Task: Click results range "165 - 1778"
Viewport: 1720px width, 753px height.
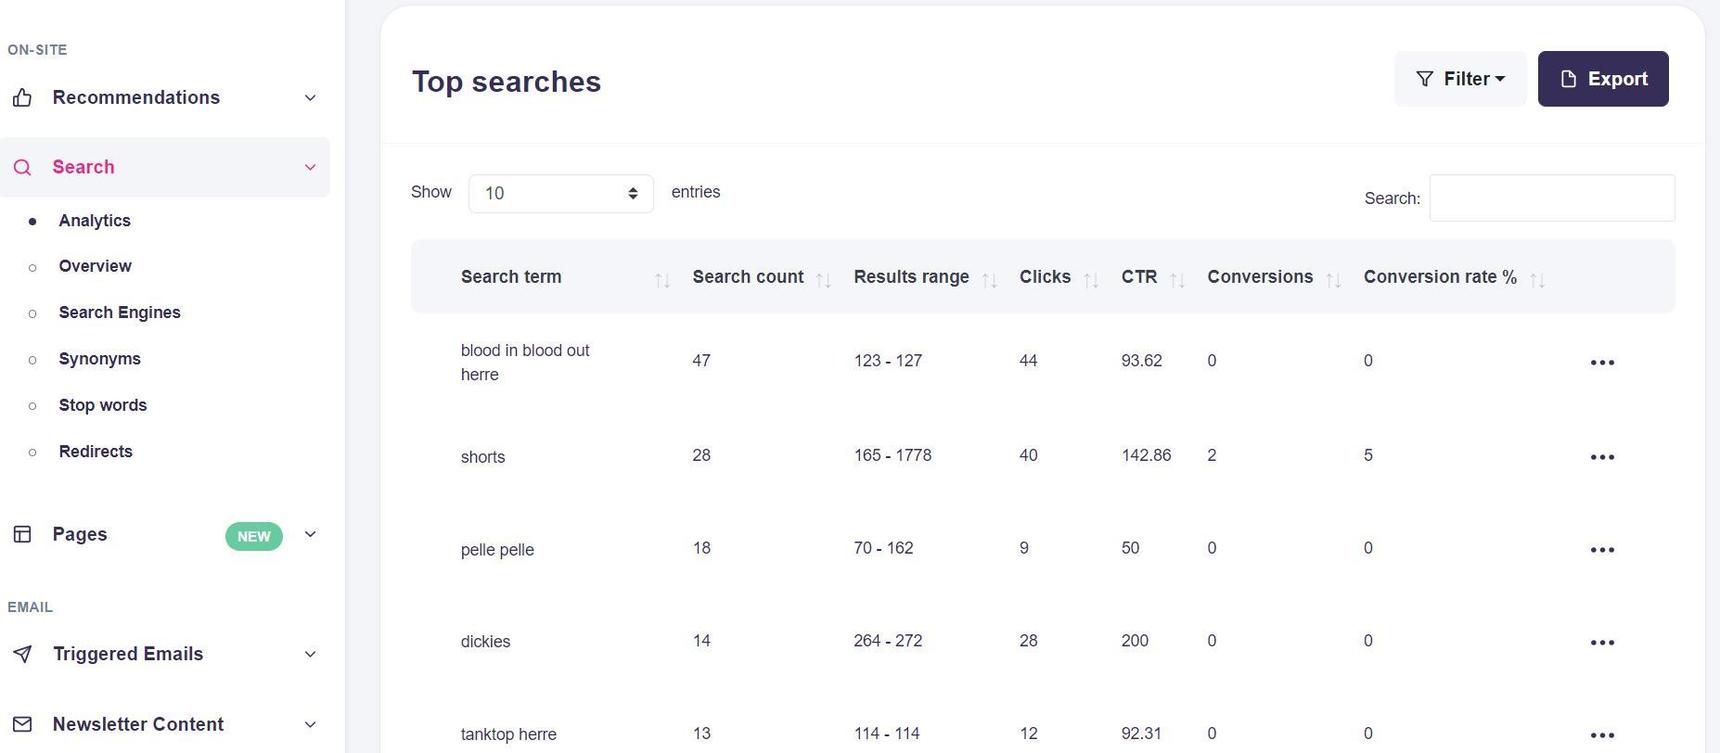Action: click(892, 456)
